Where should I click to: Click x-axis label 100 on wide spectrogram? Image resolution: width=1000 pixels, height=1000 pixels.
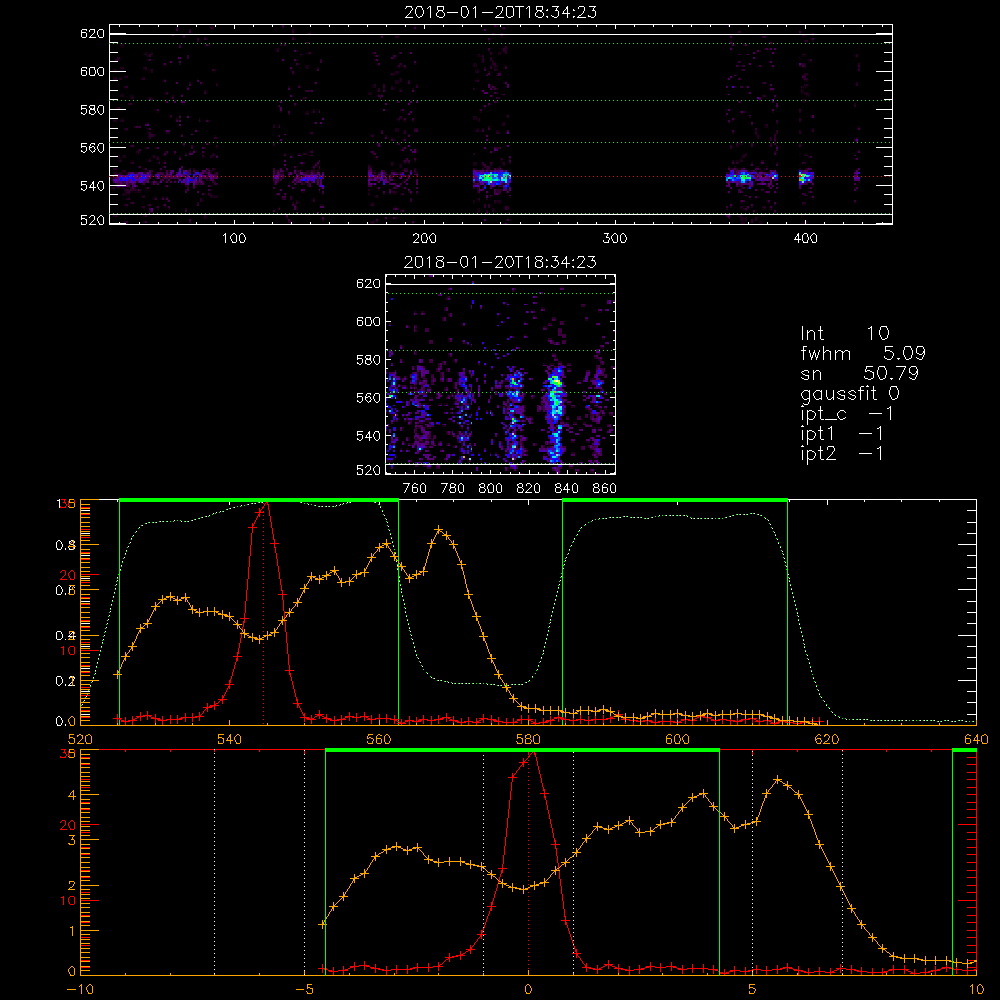tap(234, 239)
